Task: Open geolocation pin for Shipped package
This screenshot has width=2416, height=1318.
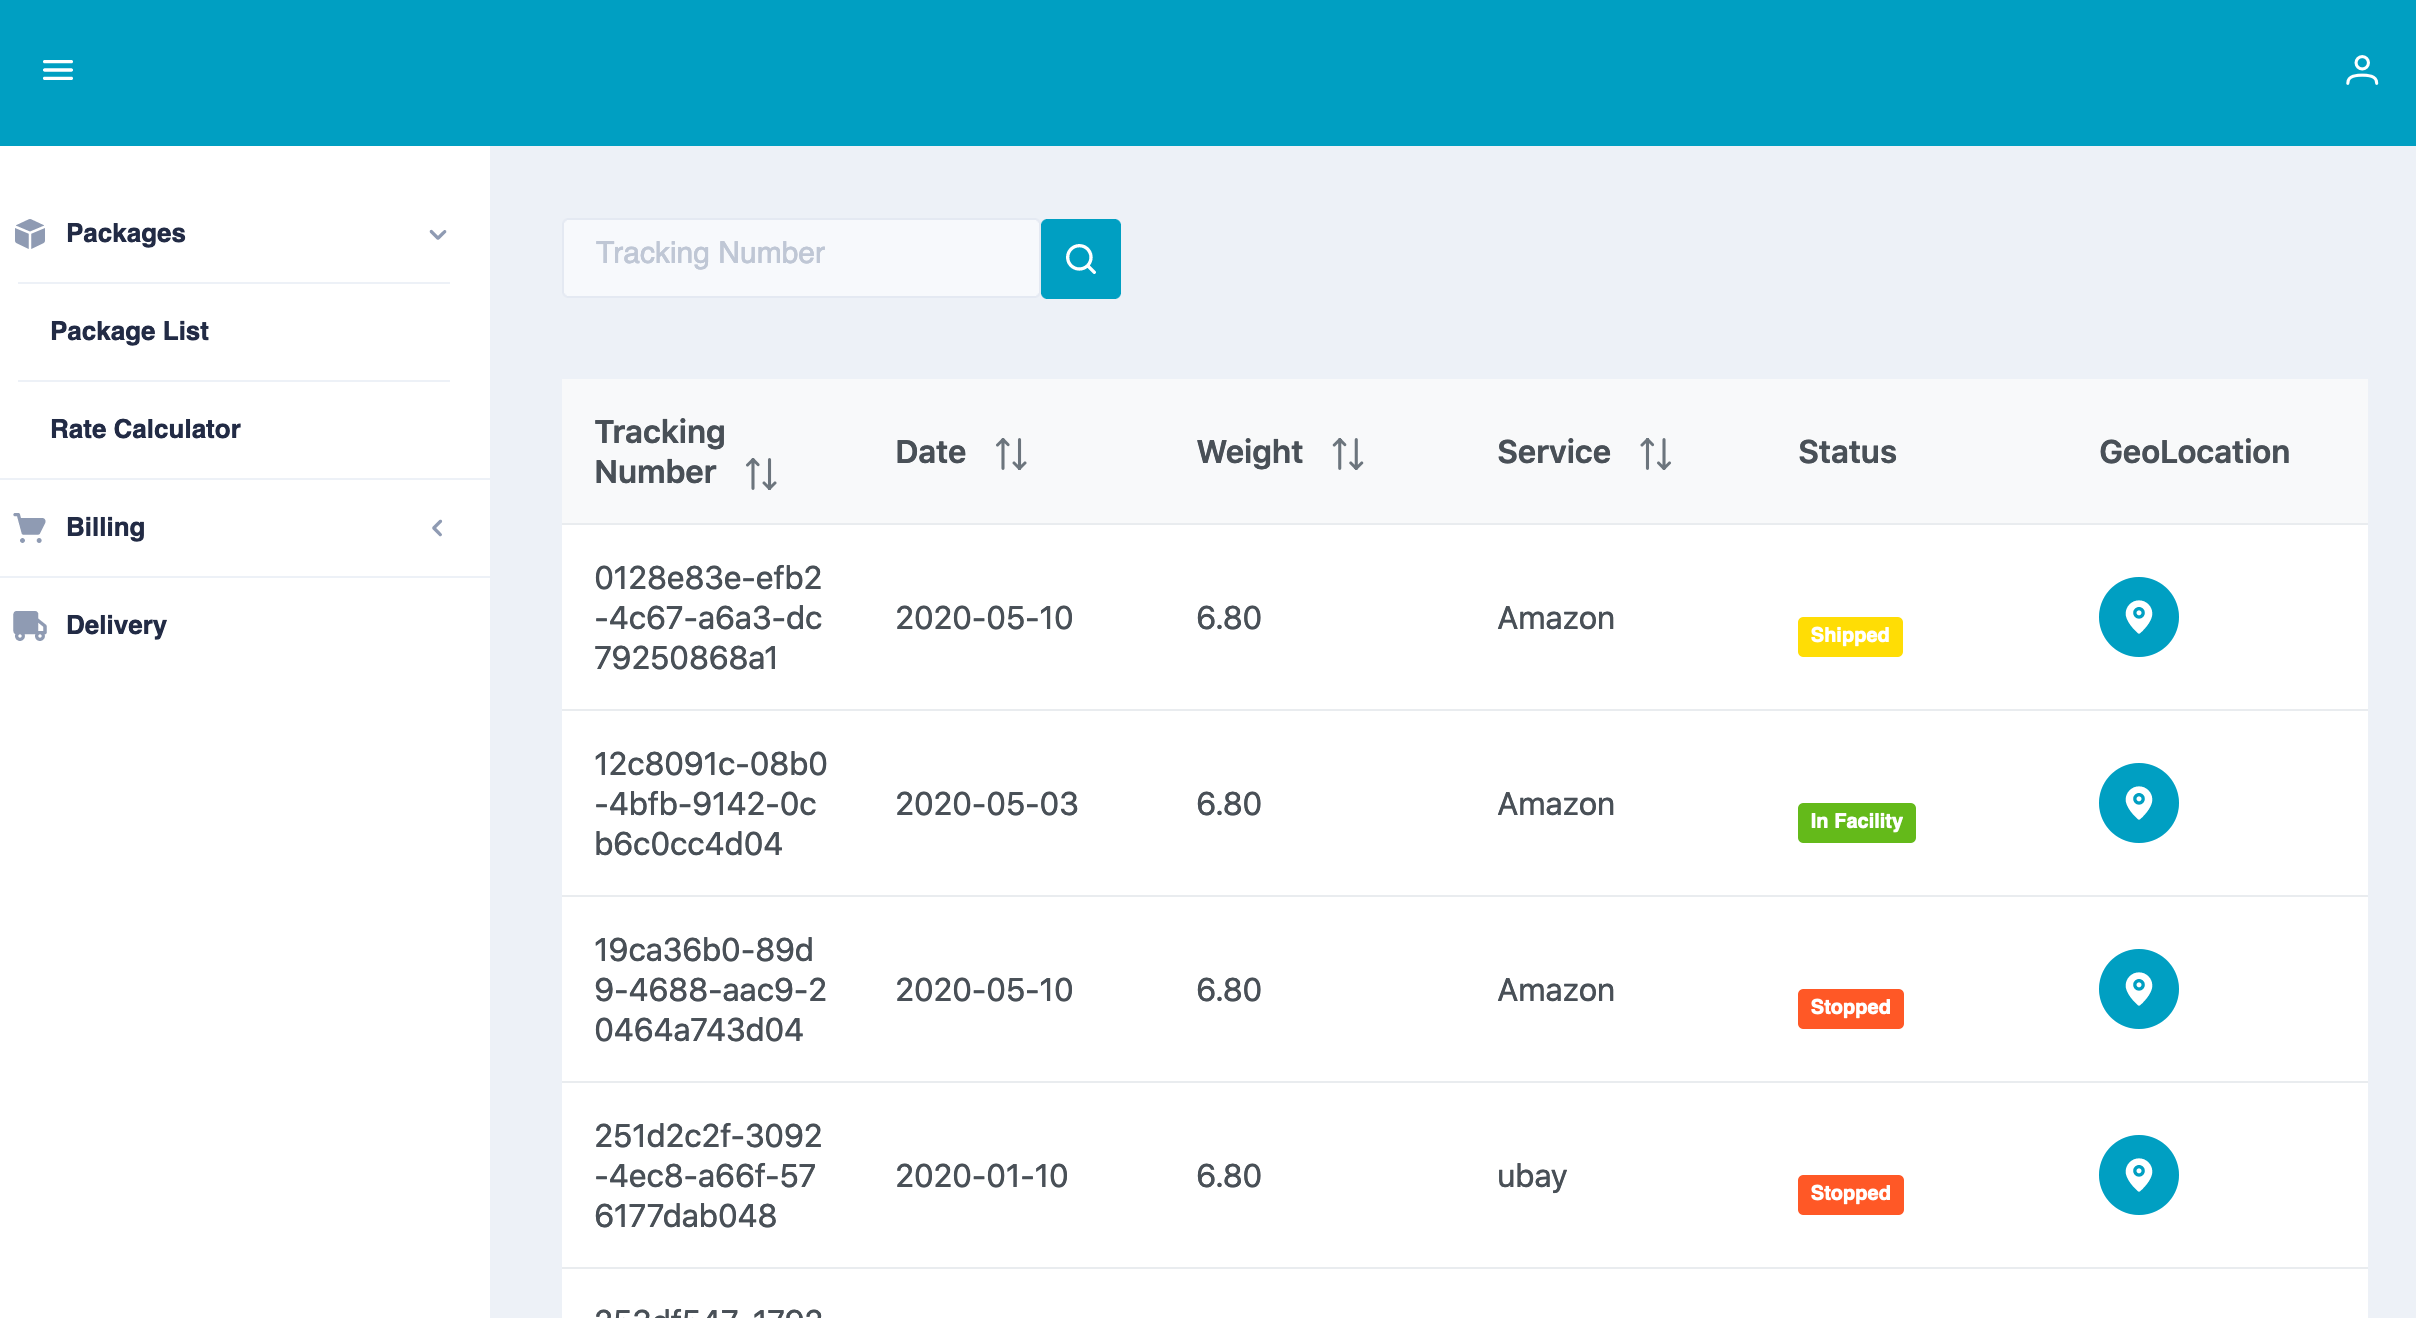Action: coord(2138,617)
